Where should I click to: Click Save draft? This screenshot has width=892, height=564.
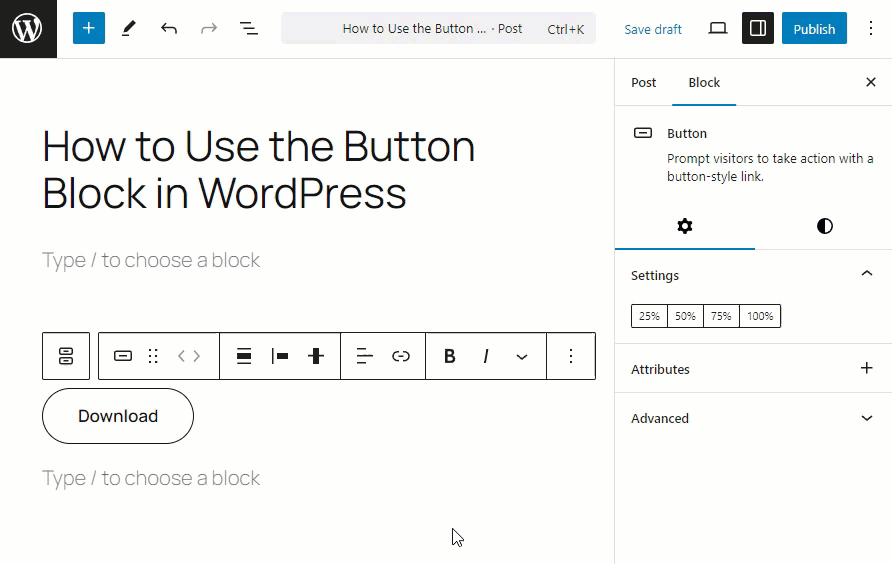(x=653, y=29)
